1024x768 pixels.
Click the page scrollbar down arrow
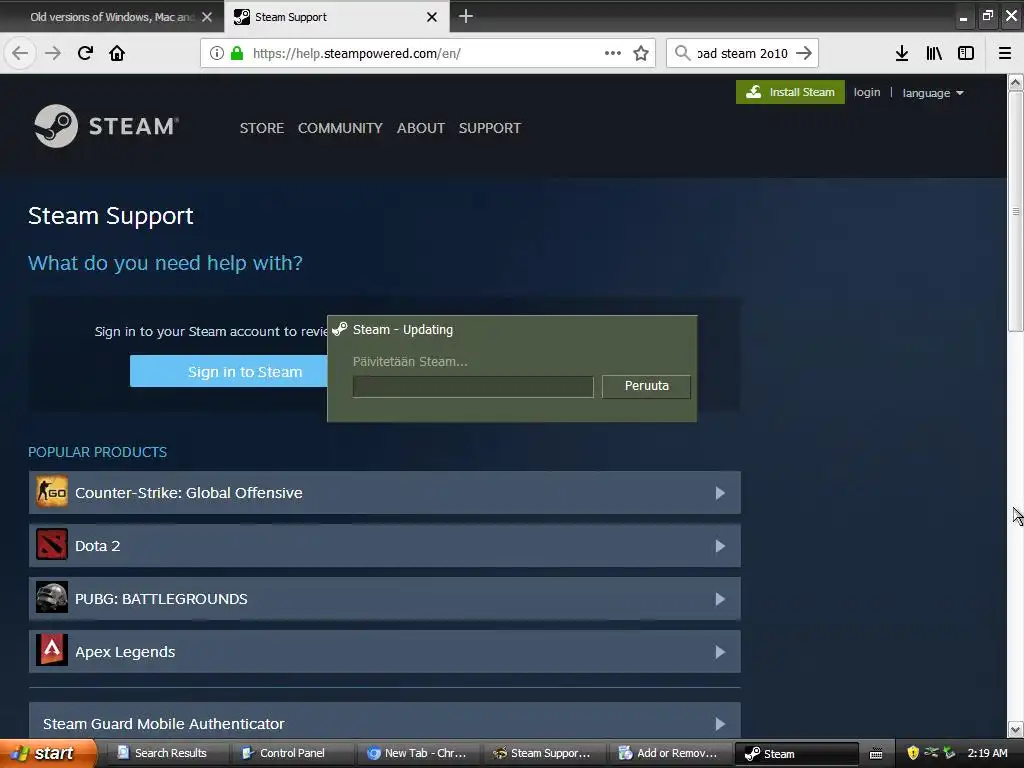pyautogui.click(x=1016, y=729)
